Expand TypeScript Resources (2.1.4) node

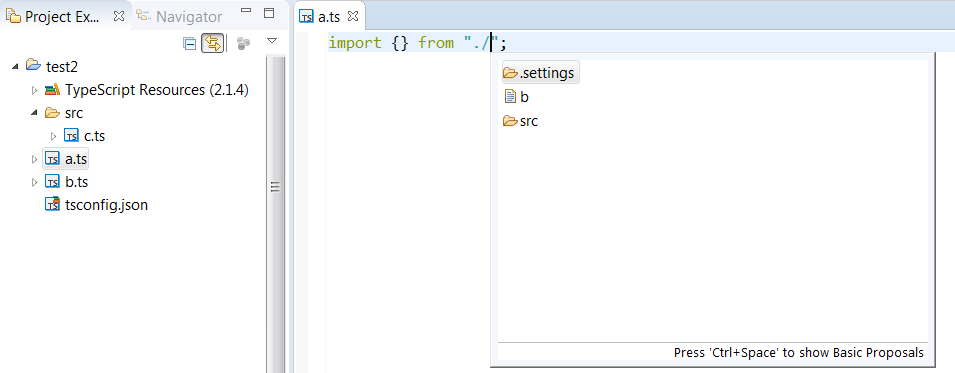[x=35, y=90]
